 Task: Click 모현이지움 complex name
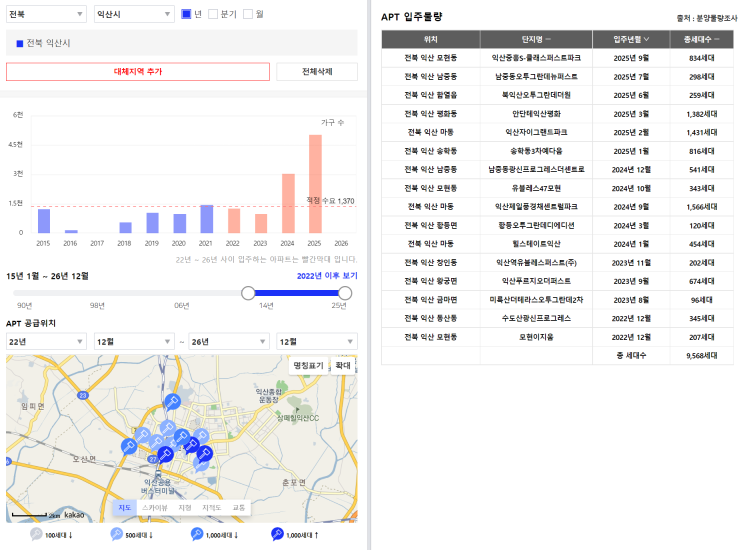click(x=536, y=337)
